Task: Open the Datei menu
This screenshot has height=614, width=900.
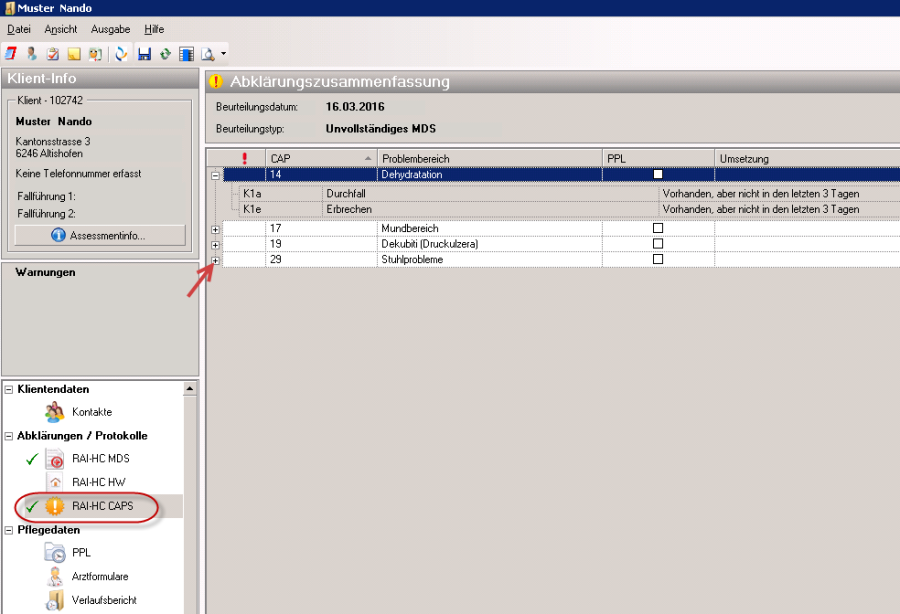Action: coord(19,30)
